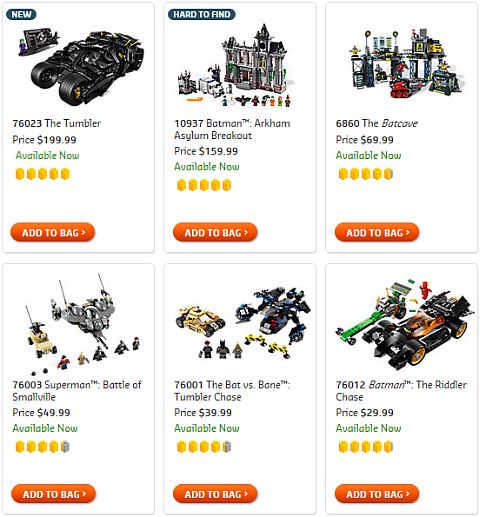The height and width of the screenshot is (517, 480).
Task: Add The Riddler Chase to bag
Action: pyautogui.click(x=377, y=494)
